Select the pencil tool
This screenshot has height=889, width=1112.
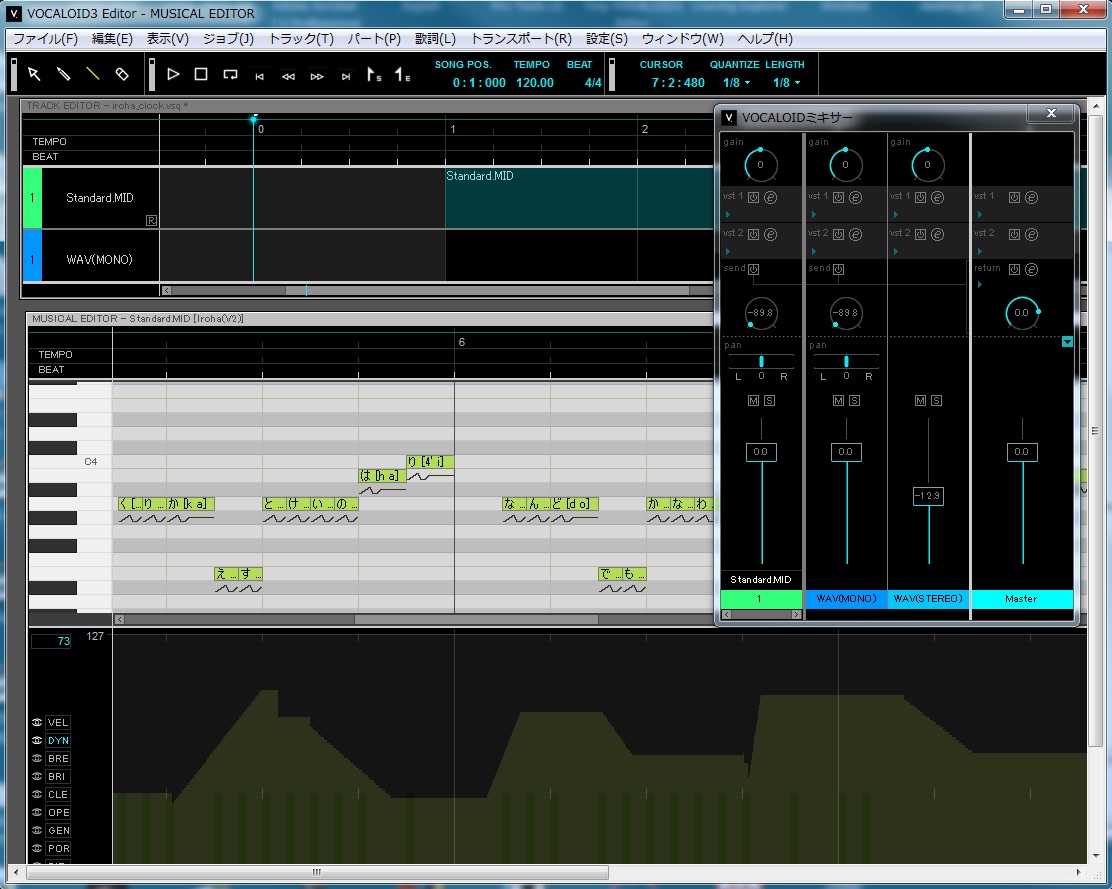(x=63, y=74)
